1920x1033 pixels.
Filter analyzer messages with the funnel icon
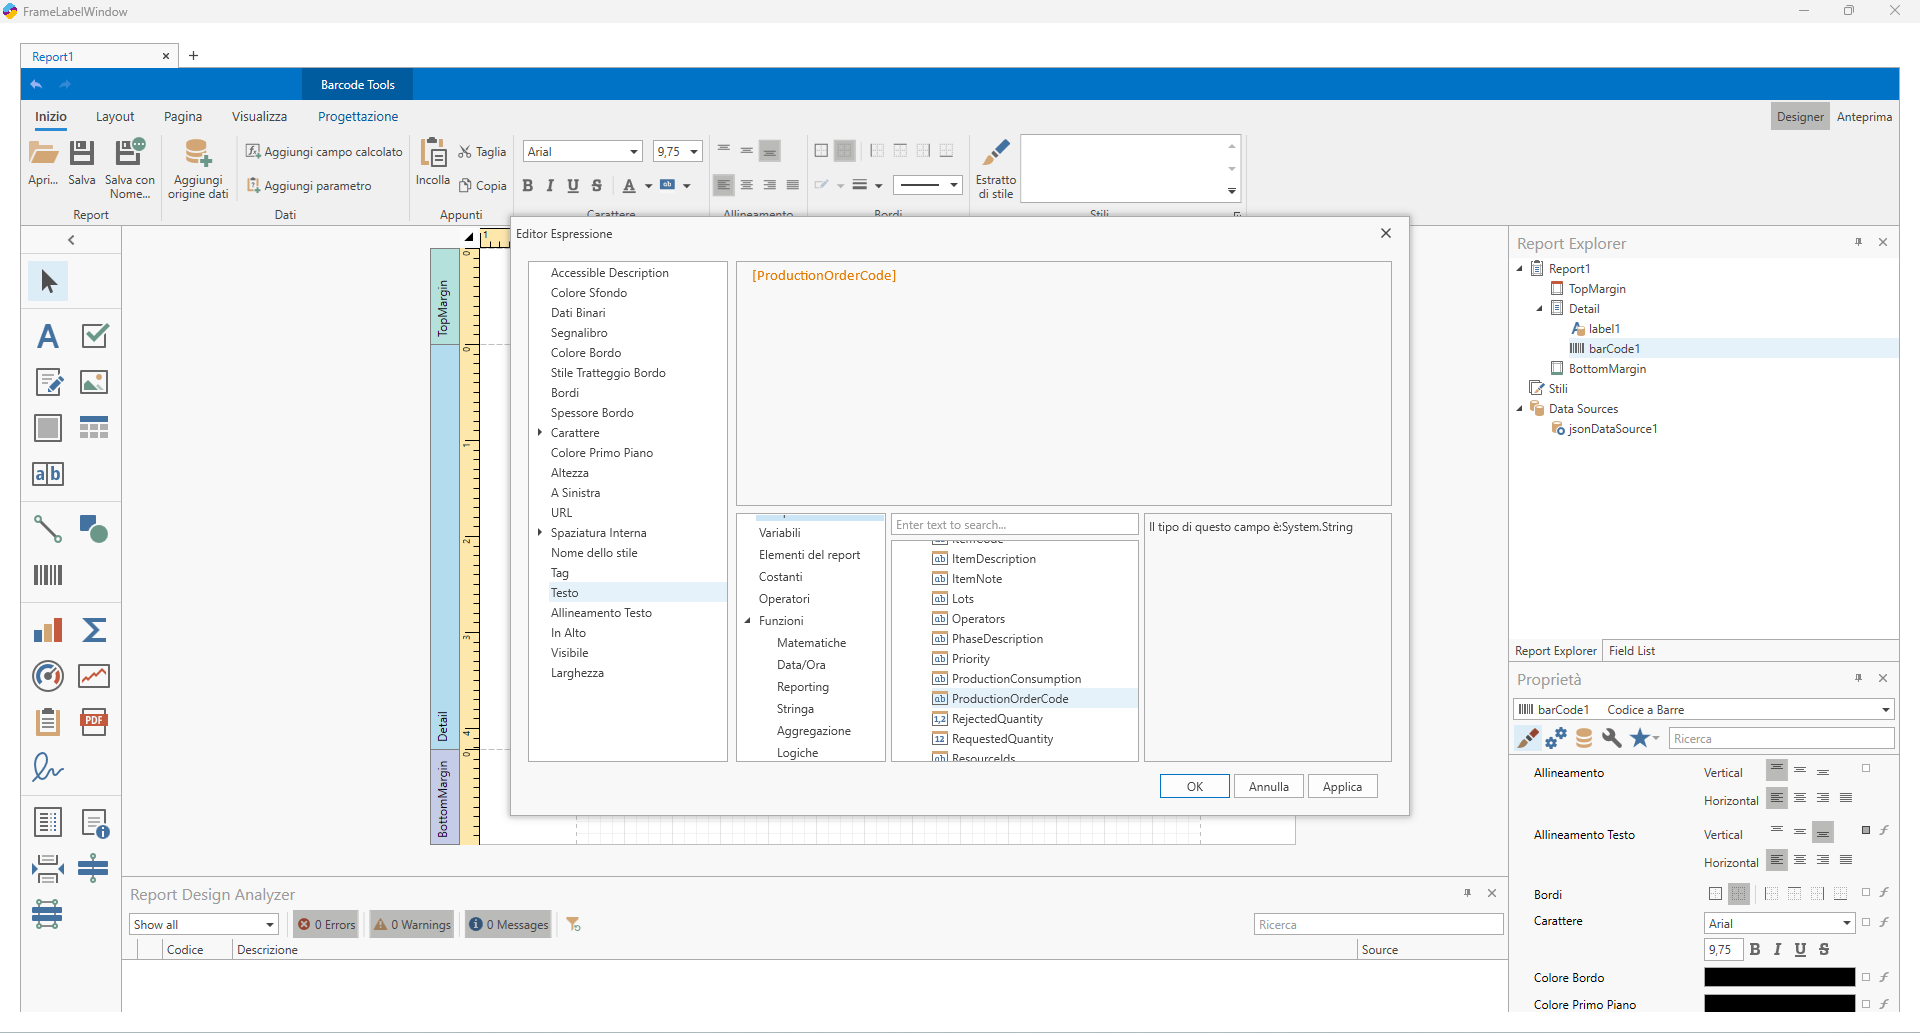(x=574, y=924)
